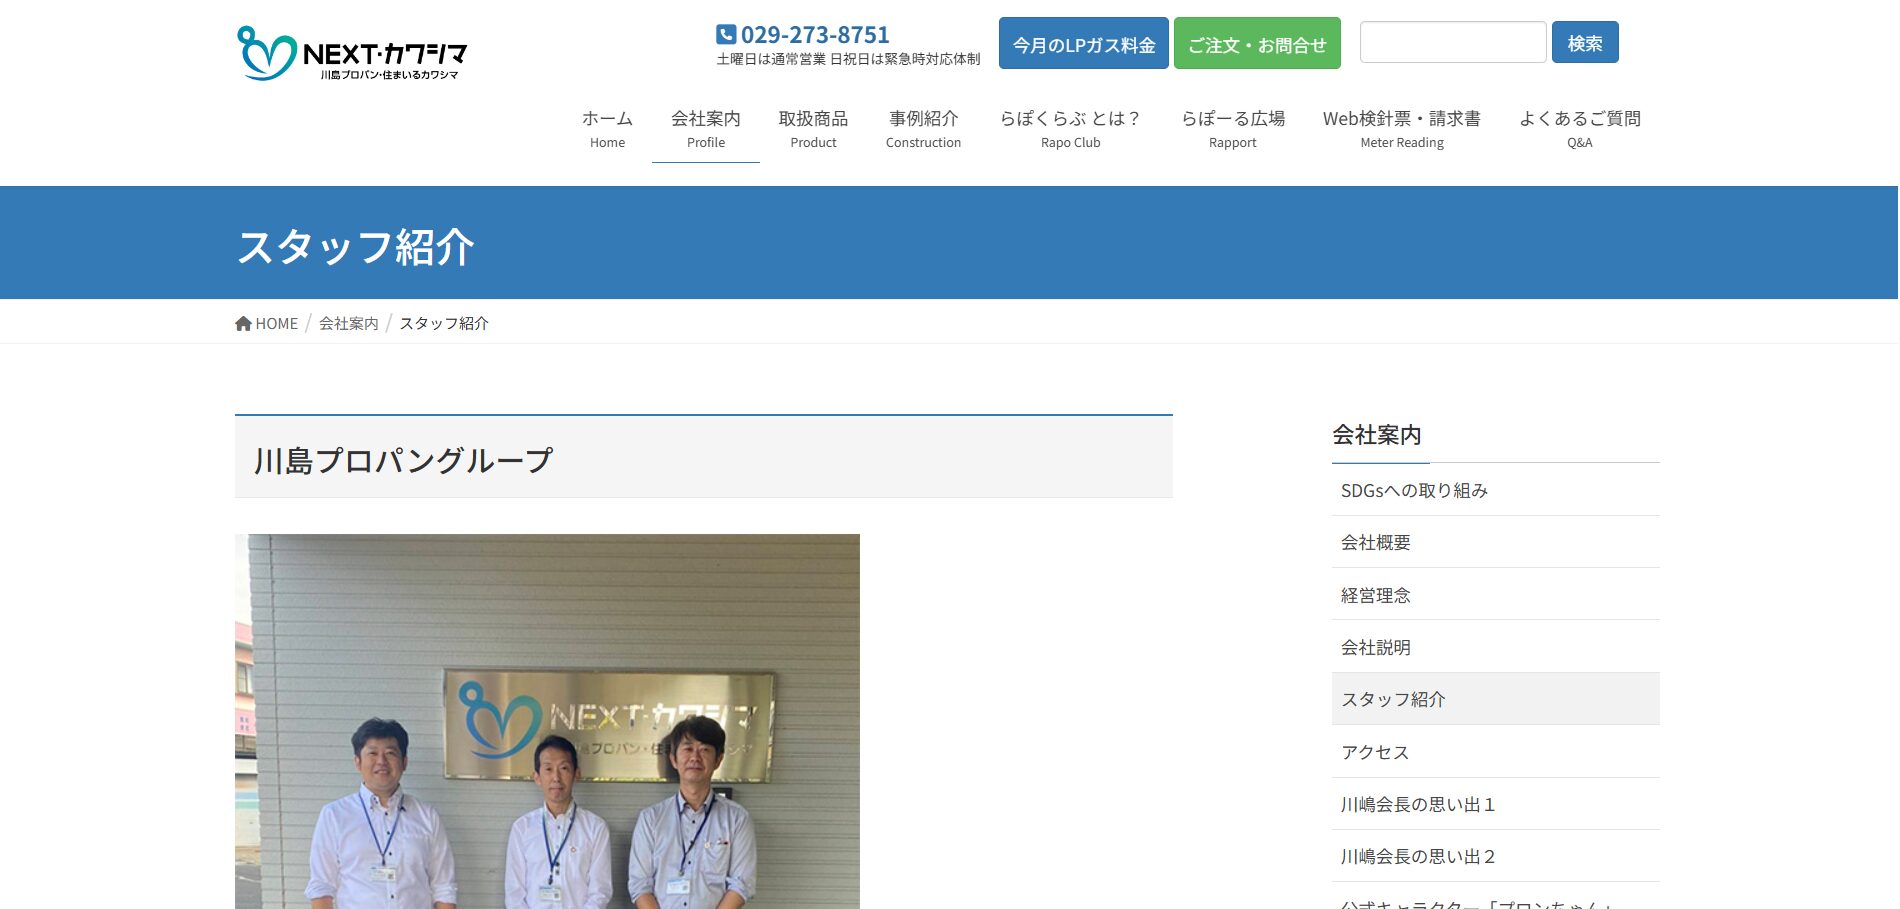Open 事例紹介 Construction menu item
This screenshot has height=909, width=1900.
923,129
